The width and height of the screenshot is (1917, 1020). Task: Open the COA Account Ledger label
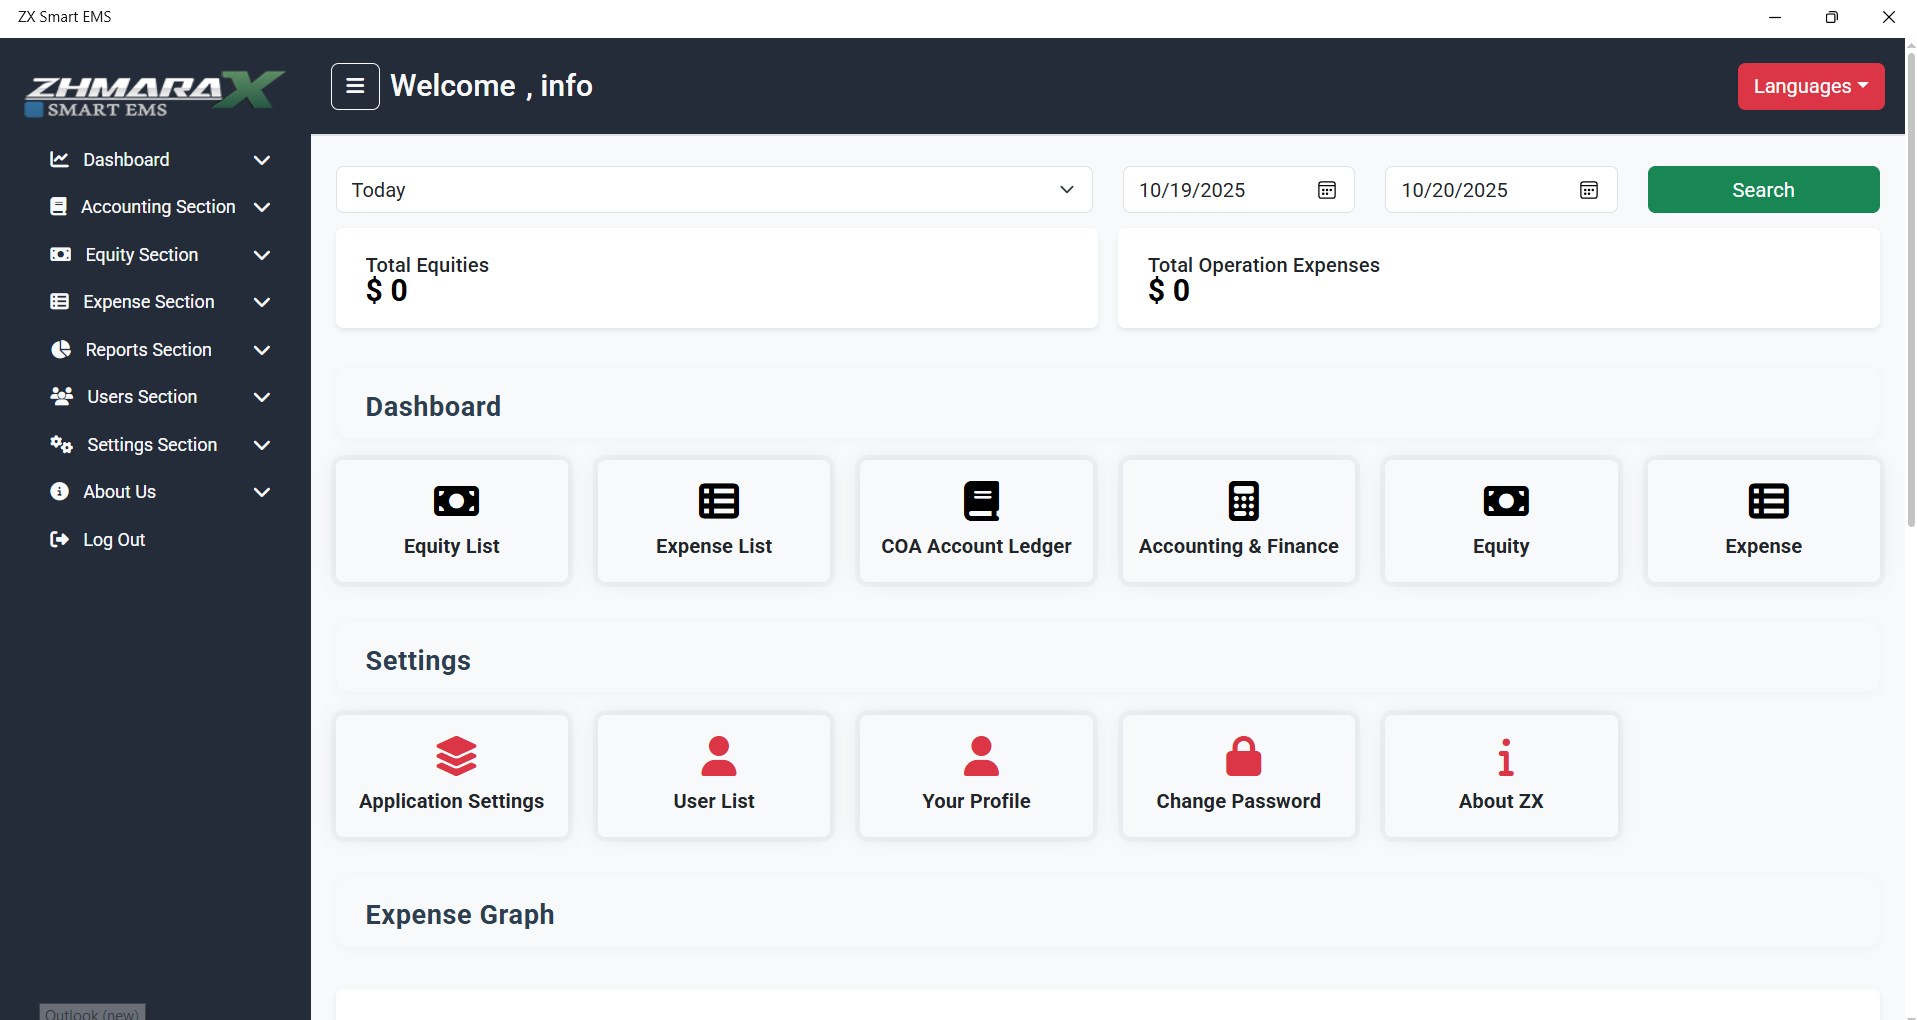pos(976,546)
